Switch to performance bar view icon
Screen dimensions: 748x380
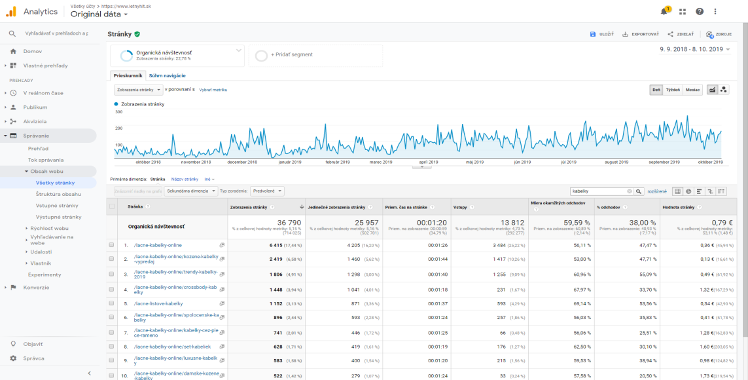(x=699, y=191)
